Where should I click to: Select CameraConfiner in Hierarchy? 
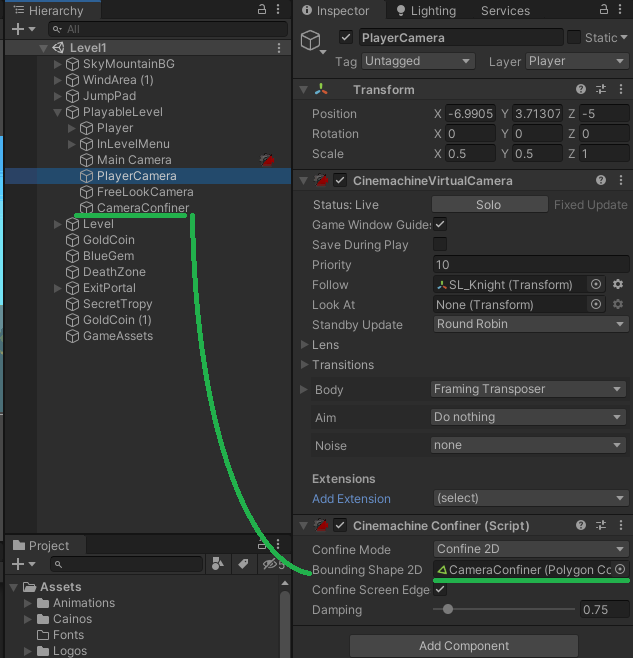tap(143, 208)
